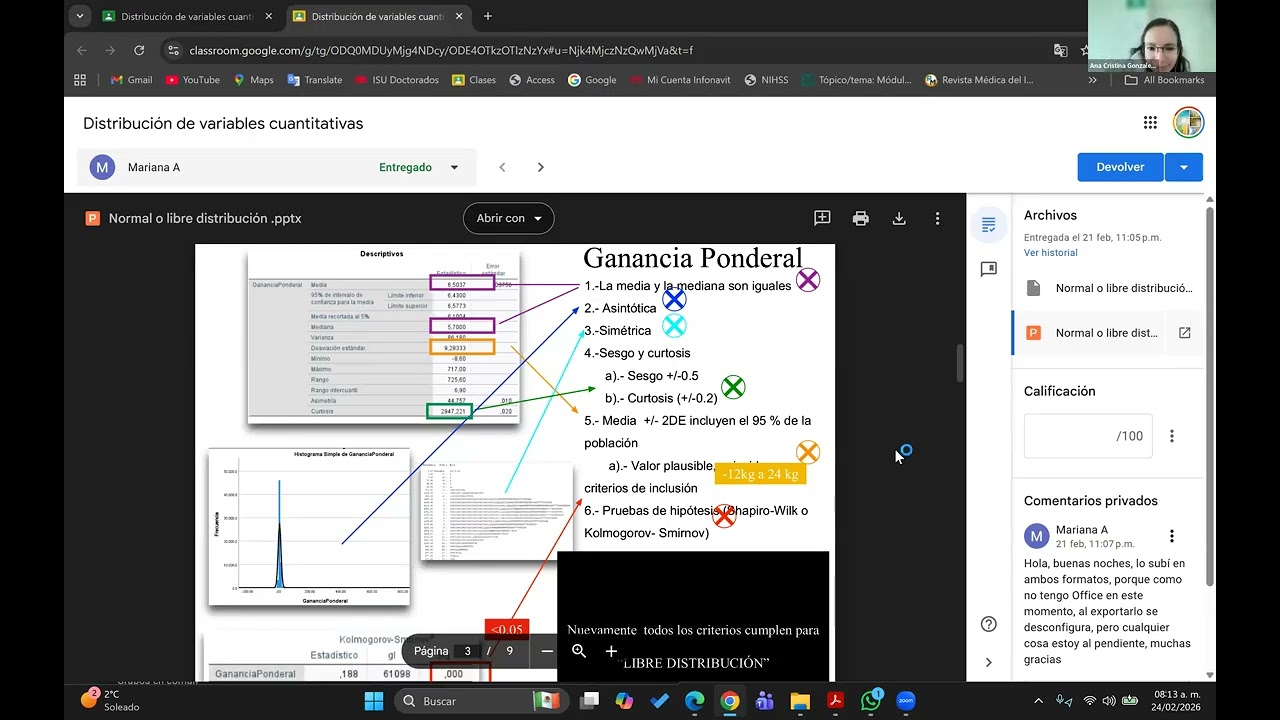Expand the Abrir con dropdown
Screen dimensions: 1280x720
pyautogui.click(x=508, y=218)
